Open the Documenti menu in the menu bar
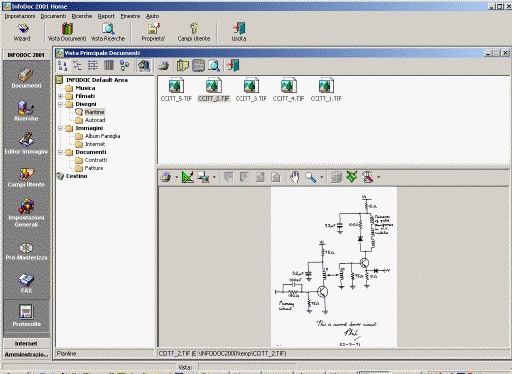 53,16
